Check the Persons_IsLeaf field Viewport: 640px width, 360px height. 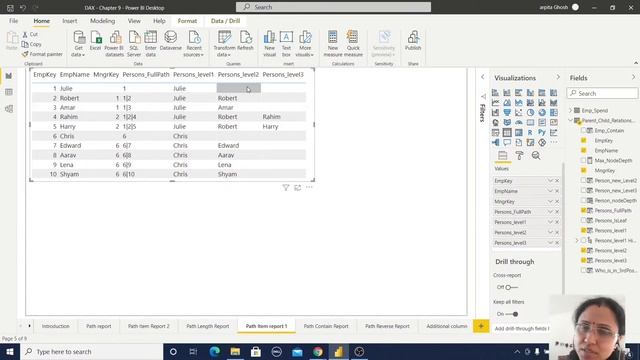[583, 220]
